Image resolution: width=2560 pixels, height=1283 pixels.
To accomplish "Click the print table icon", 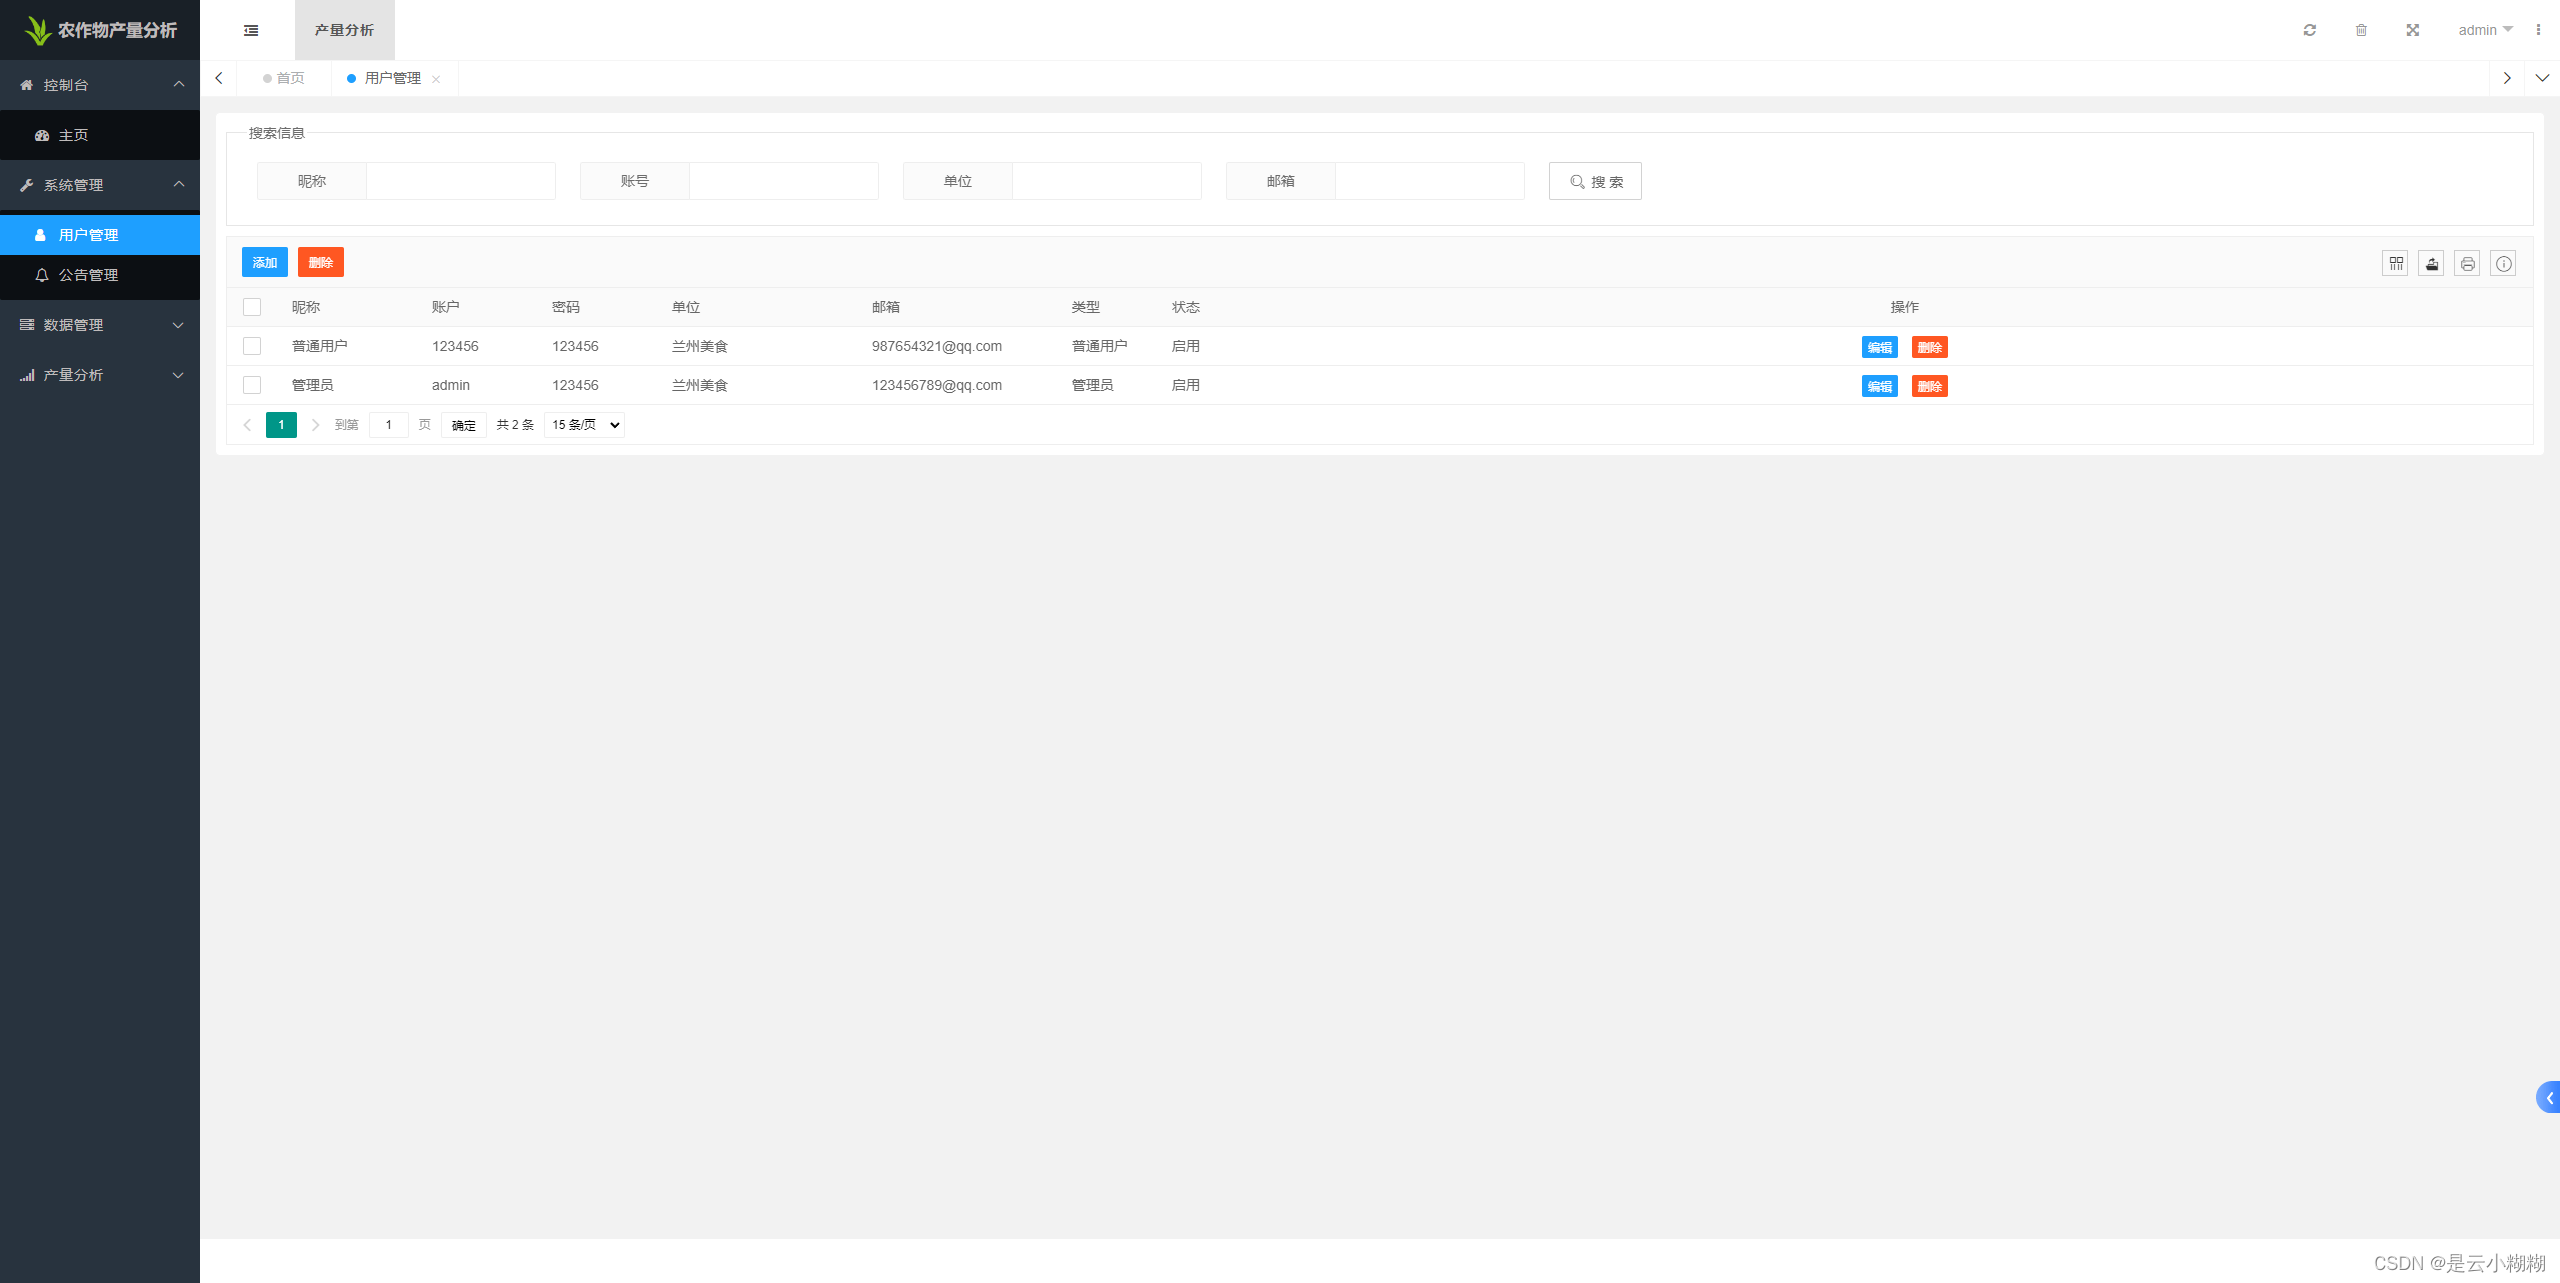I will [2467, 264].
